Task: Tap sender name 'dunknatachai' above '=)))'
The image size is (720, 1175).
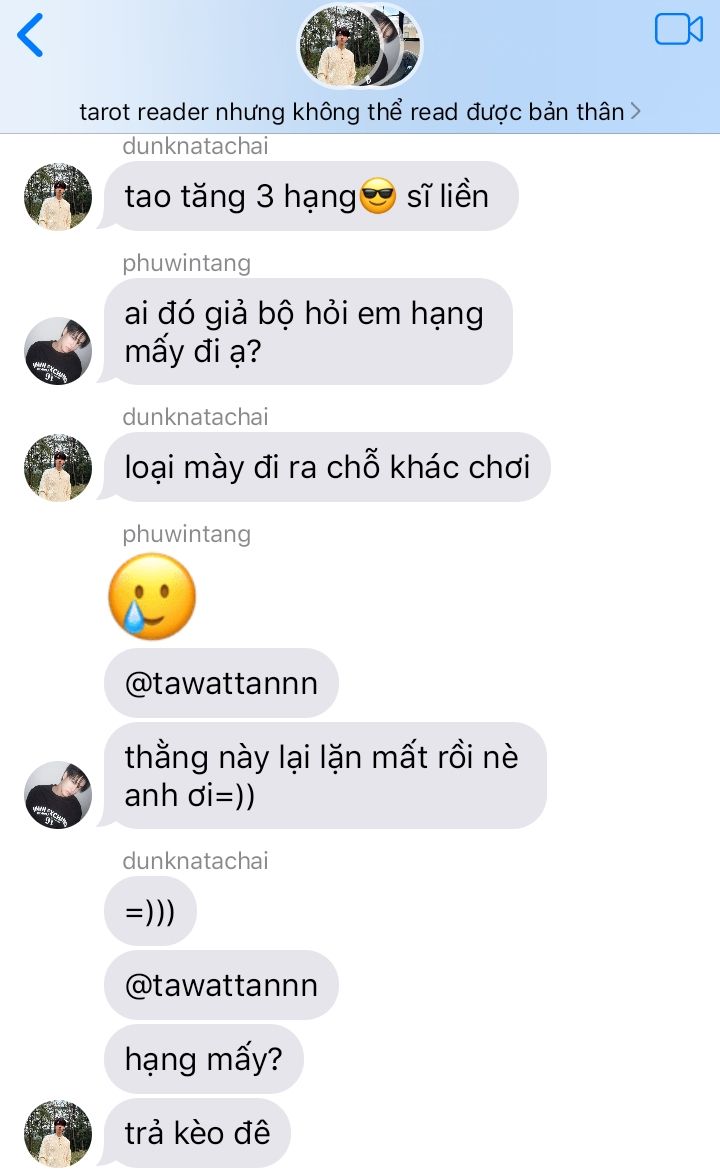Action: (x=195, y=861)
